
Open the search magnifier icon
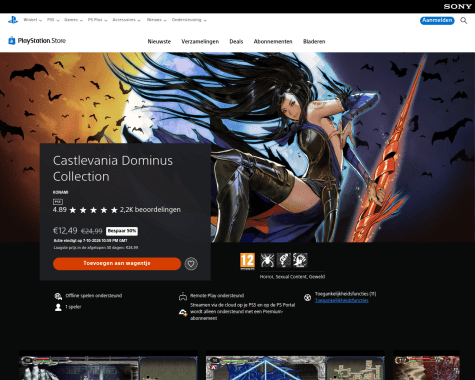pyautogui.click(x=463, y=21)
